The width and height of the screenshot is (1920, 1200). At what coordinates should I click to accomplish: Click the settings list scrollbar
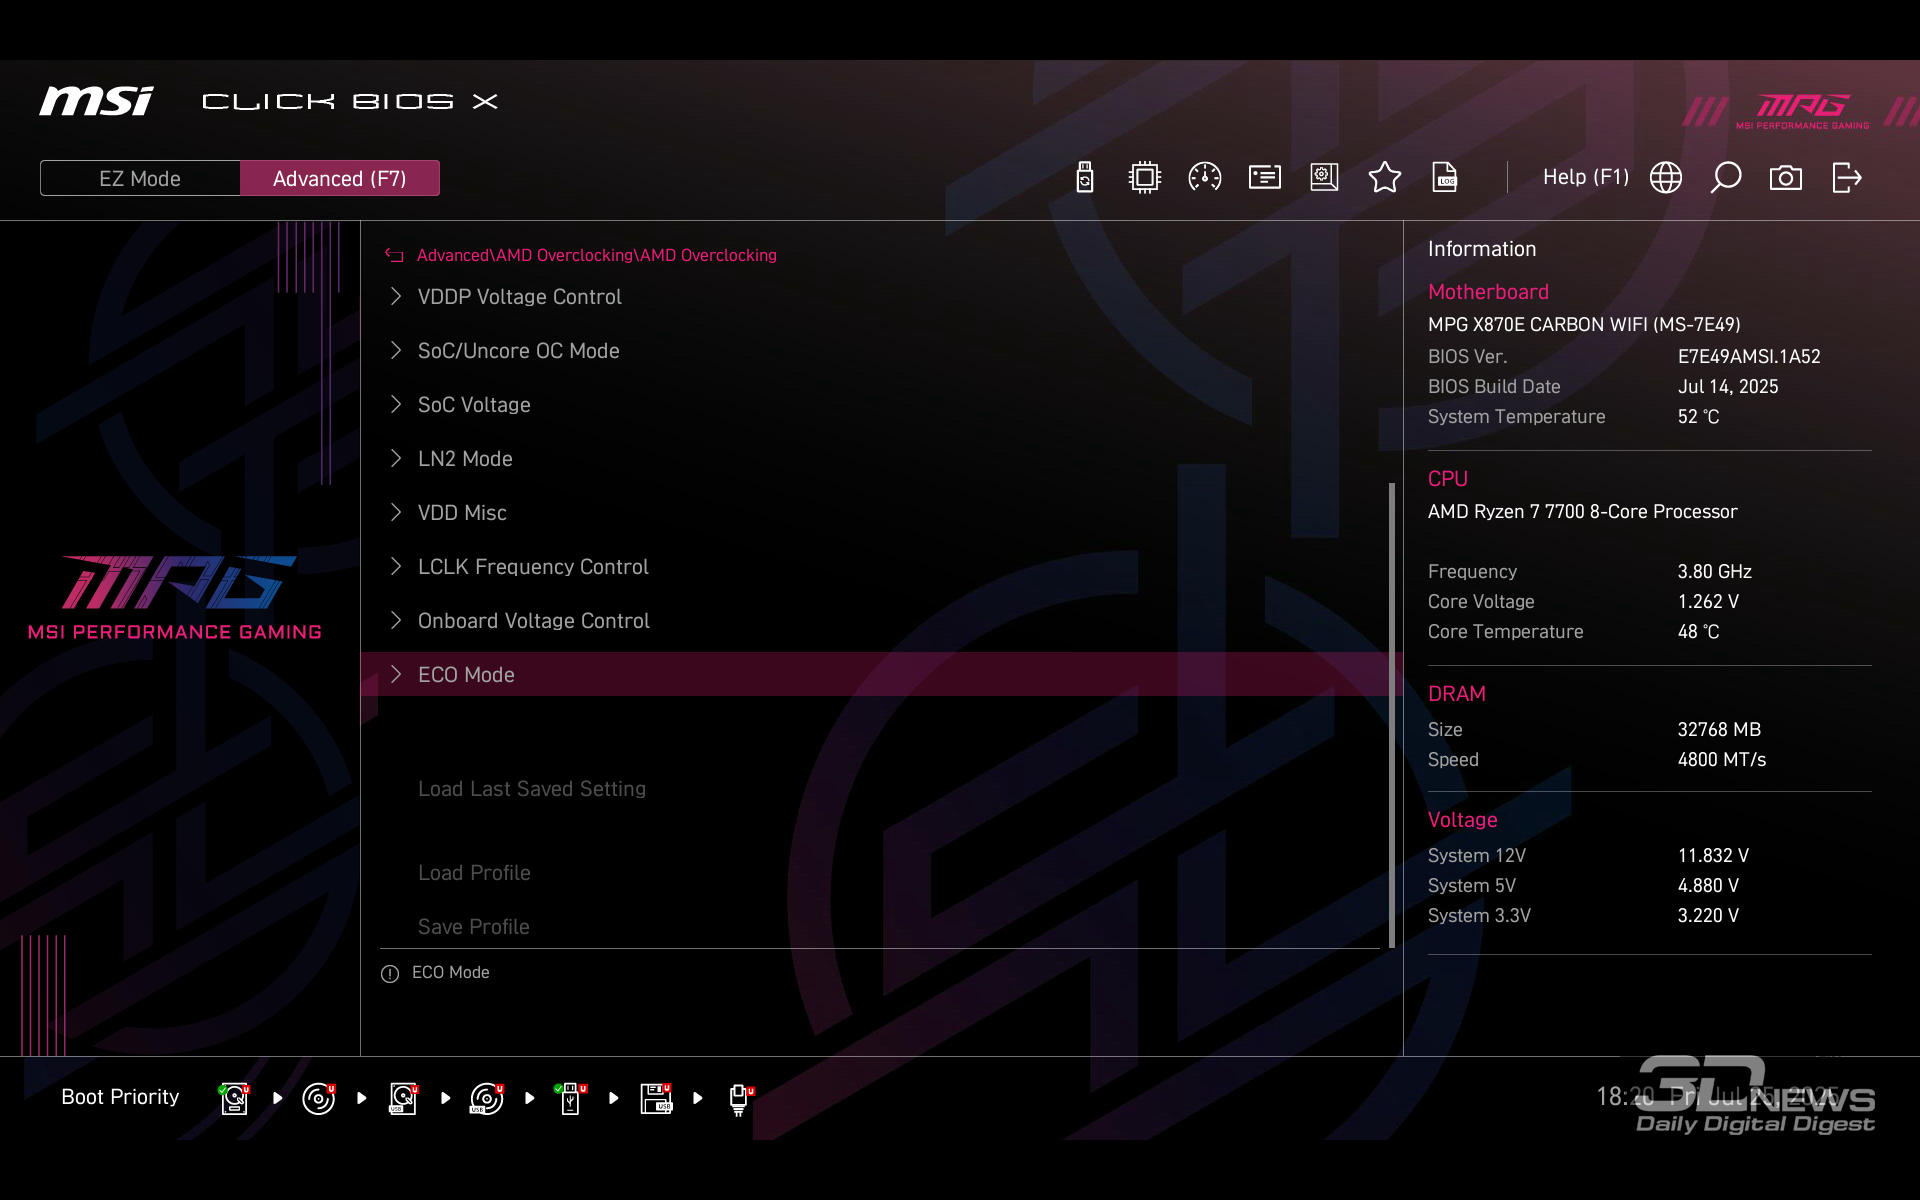1392,715
